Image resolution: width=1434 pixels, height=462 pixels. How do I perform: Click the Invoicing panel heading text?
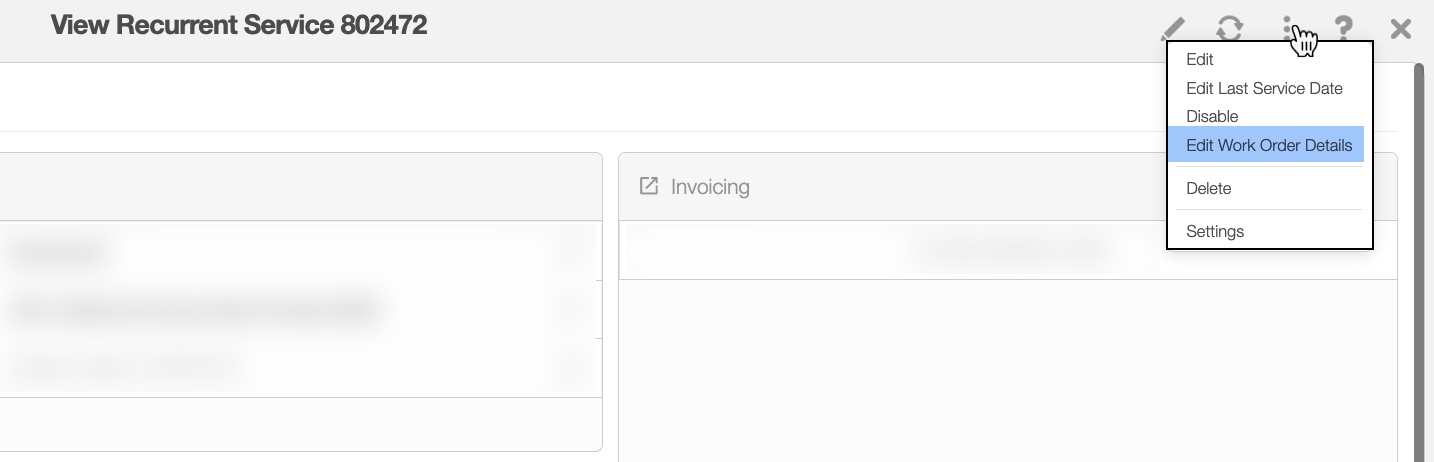pos(710,187)
